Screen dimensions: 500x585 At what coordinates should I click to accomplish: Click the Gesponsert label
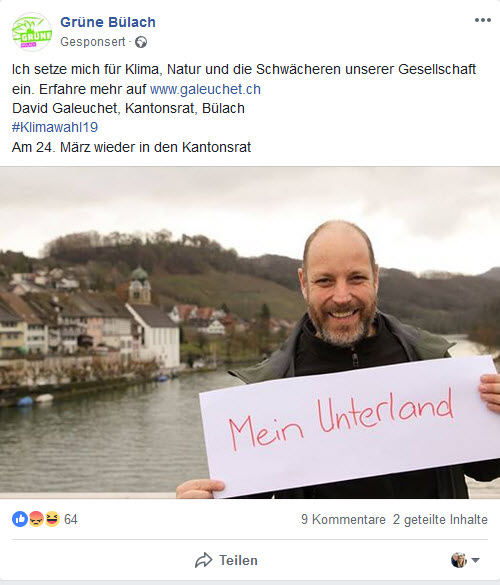point(93,42)
